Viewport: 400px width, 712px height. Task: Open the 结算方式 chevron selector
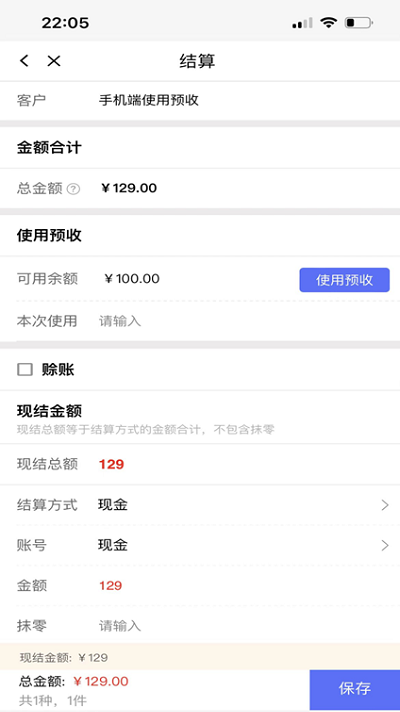(385, 505)
